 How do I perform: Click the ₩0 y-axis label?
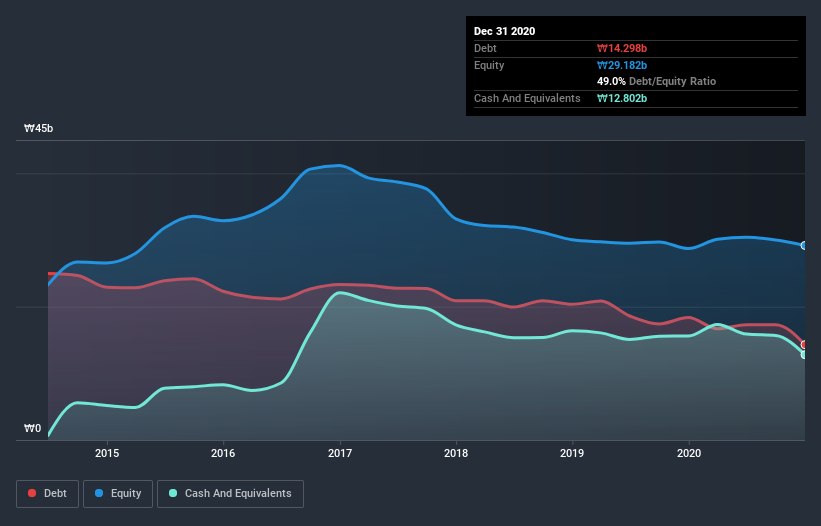click(32, 428)
